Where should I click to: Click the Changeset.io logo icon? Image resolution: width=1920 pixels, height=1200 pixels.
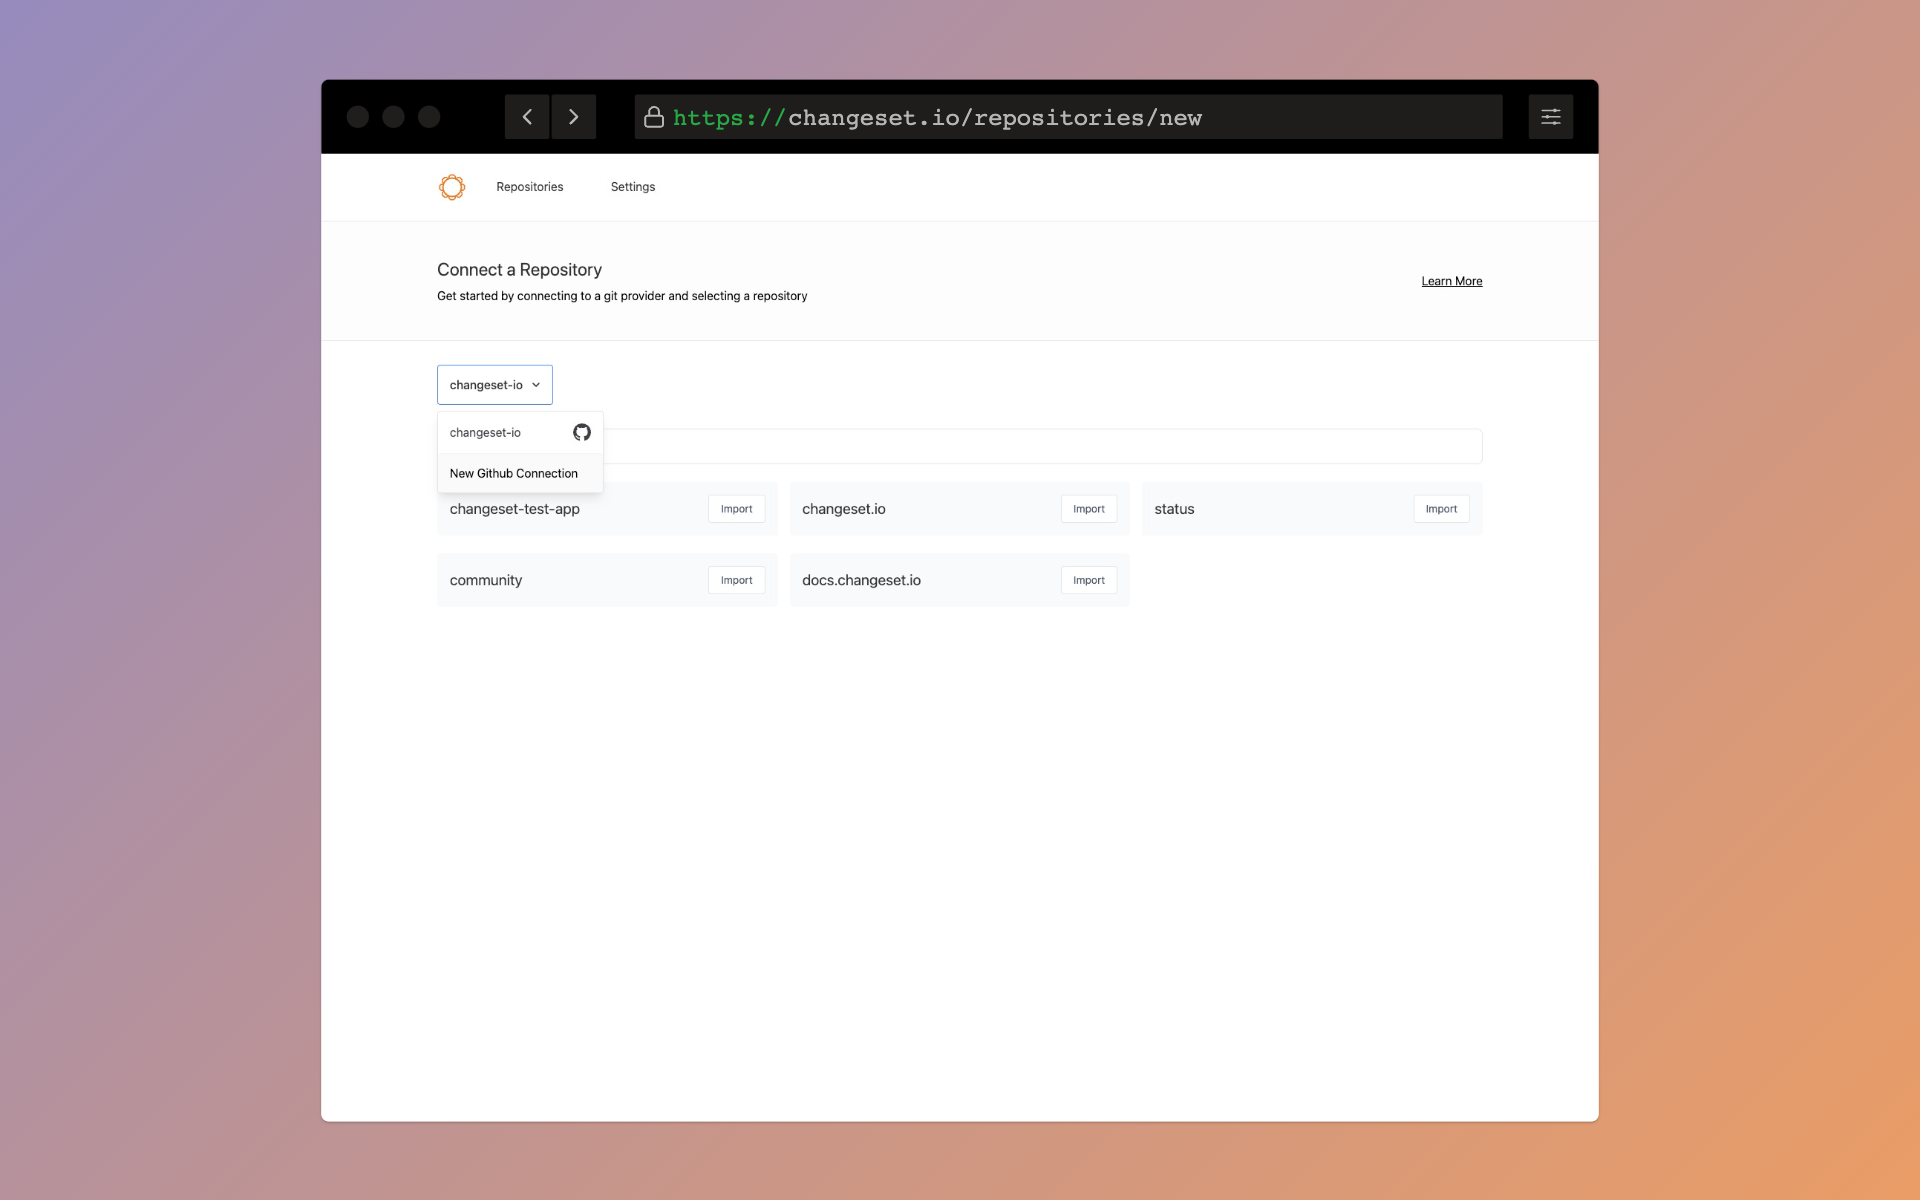[452, 187]
